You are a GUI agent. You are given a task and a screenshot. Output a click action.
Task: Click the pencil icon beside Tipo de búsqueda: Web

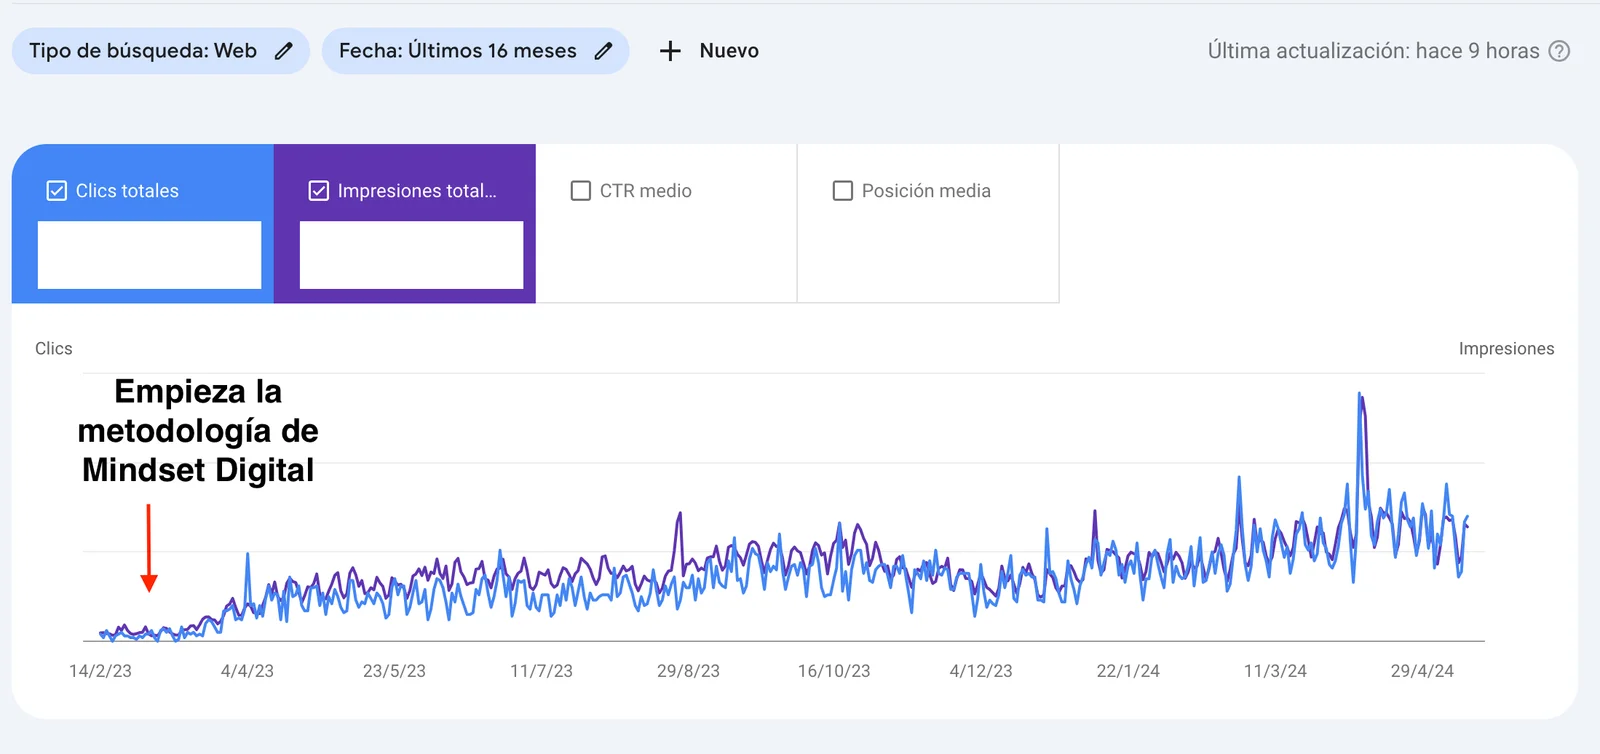tap(284, 51)
